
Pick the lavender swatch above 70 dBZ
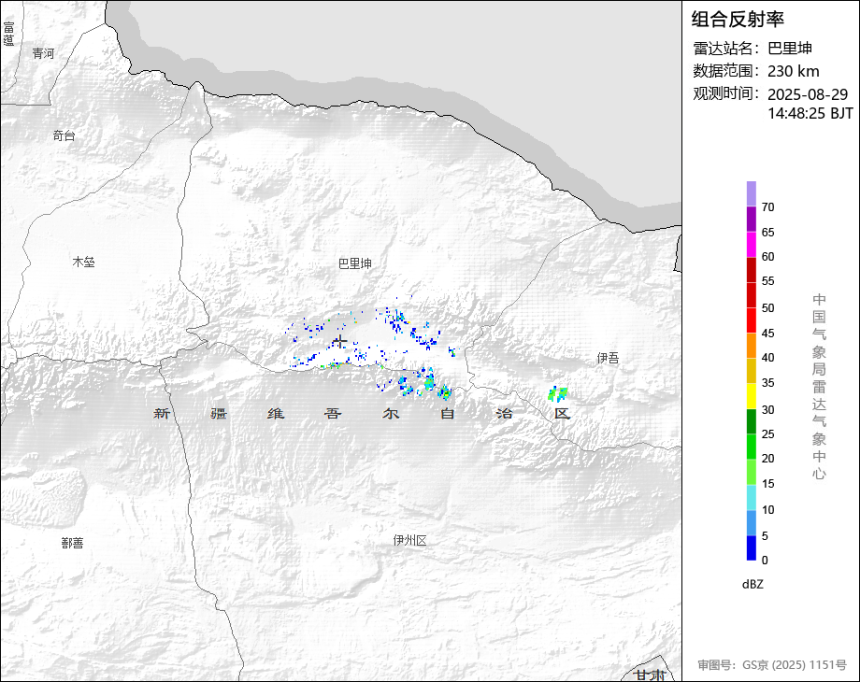coord(751,194)
